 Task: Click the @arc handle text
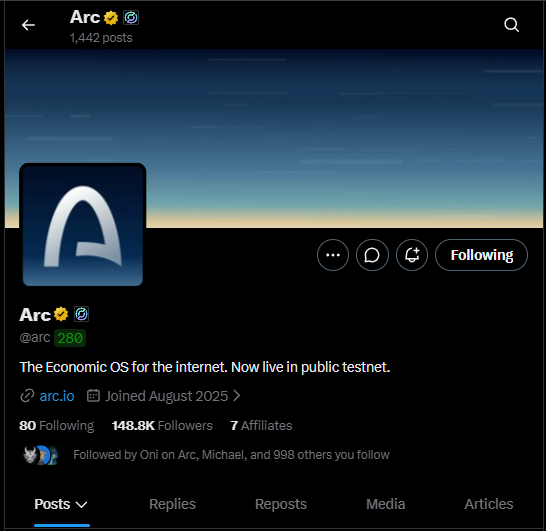tap(35, 338)
